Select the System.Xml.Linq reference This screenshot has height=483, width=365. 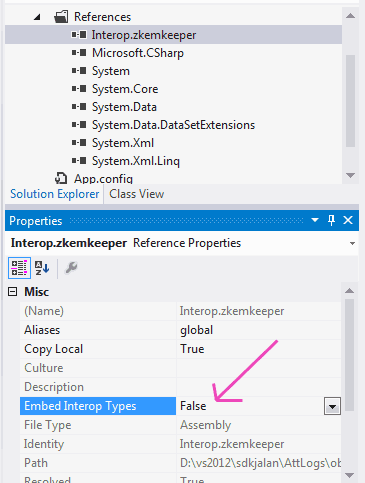coord(136,161)
